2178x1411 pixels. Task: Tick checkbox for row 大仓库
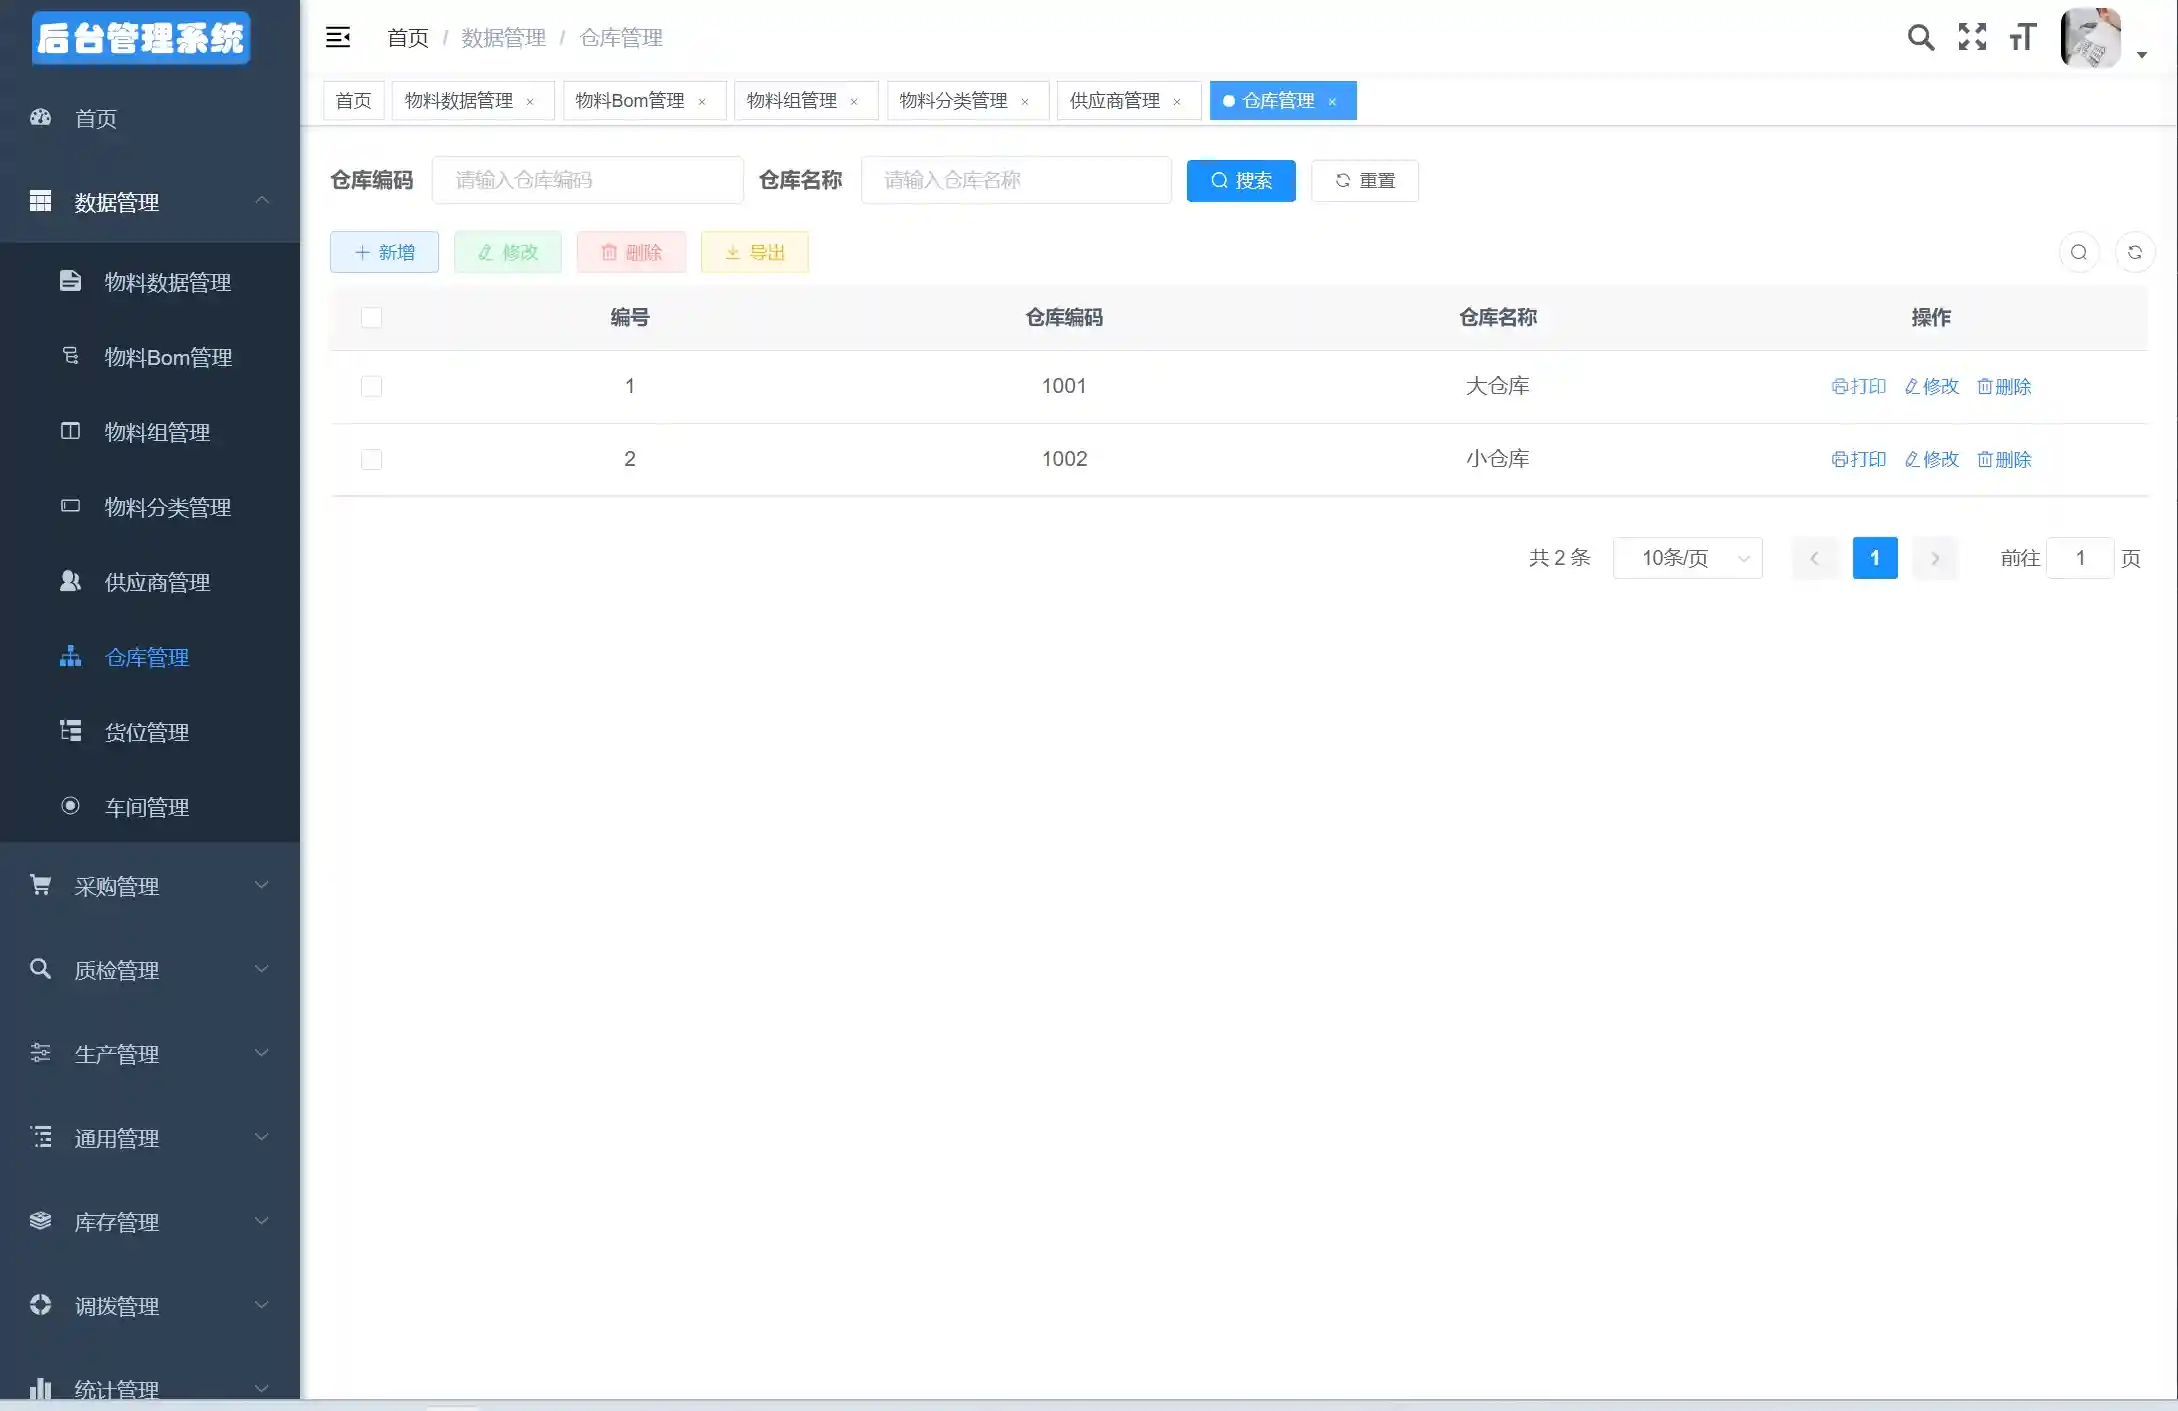tap(371, 387)
